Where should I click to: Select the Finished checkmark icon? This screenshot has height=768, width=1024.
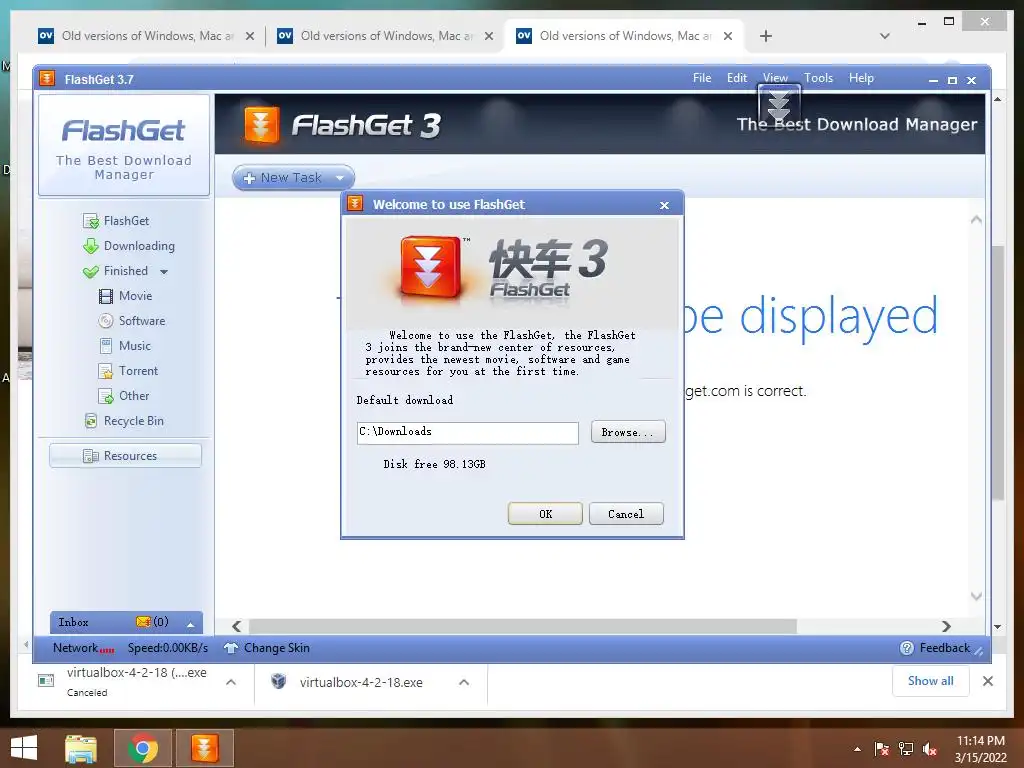click(91, 272)
